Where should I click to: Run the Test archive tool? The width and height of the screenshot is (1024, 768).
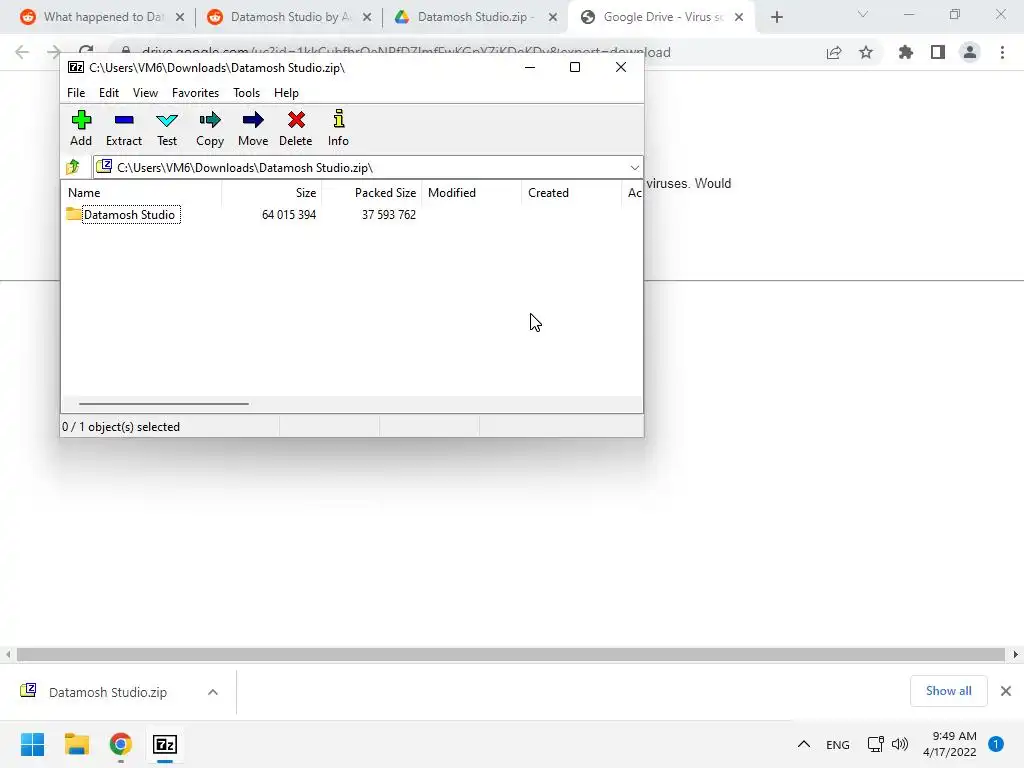167,128
